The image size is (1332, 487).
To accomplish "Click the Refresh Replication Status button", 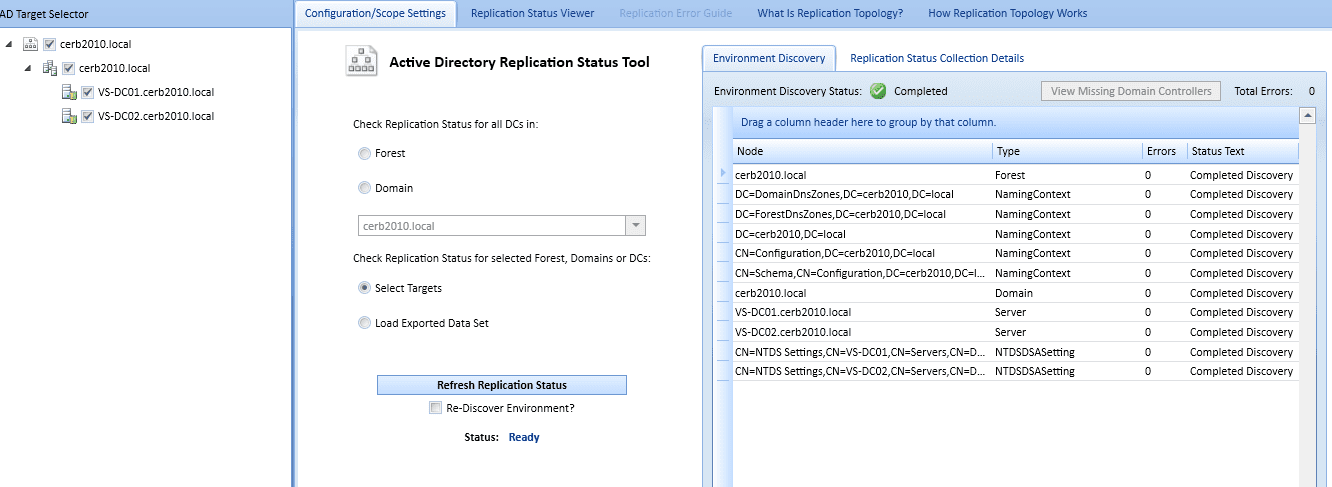I will [502, 385].
